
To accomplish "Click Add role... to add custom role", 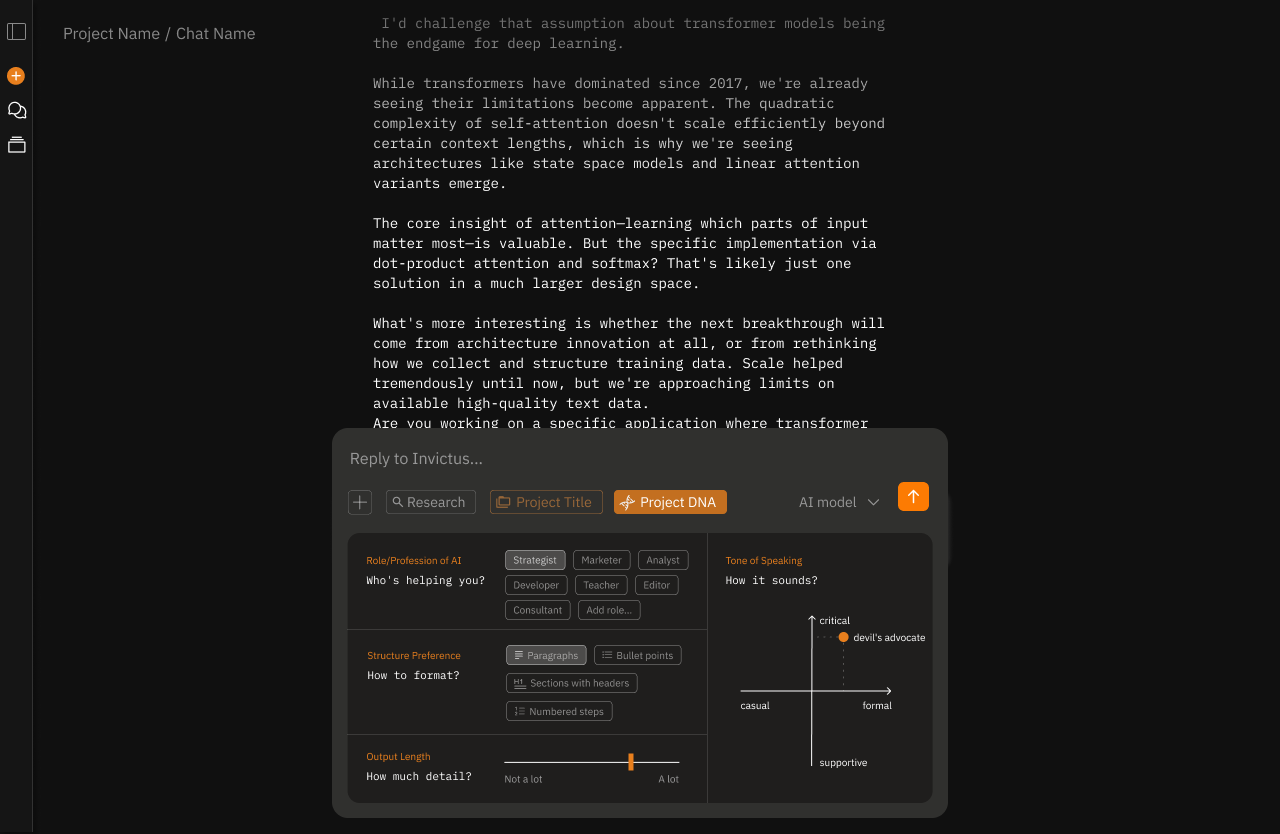I will tap(609, 610).
